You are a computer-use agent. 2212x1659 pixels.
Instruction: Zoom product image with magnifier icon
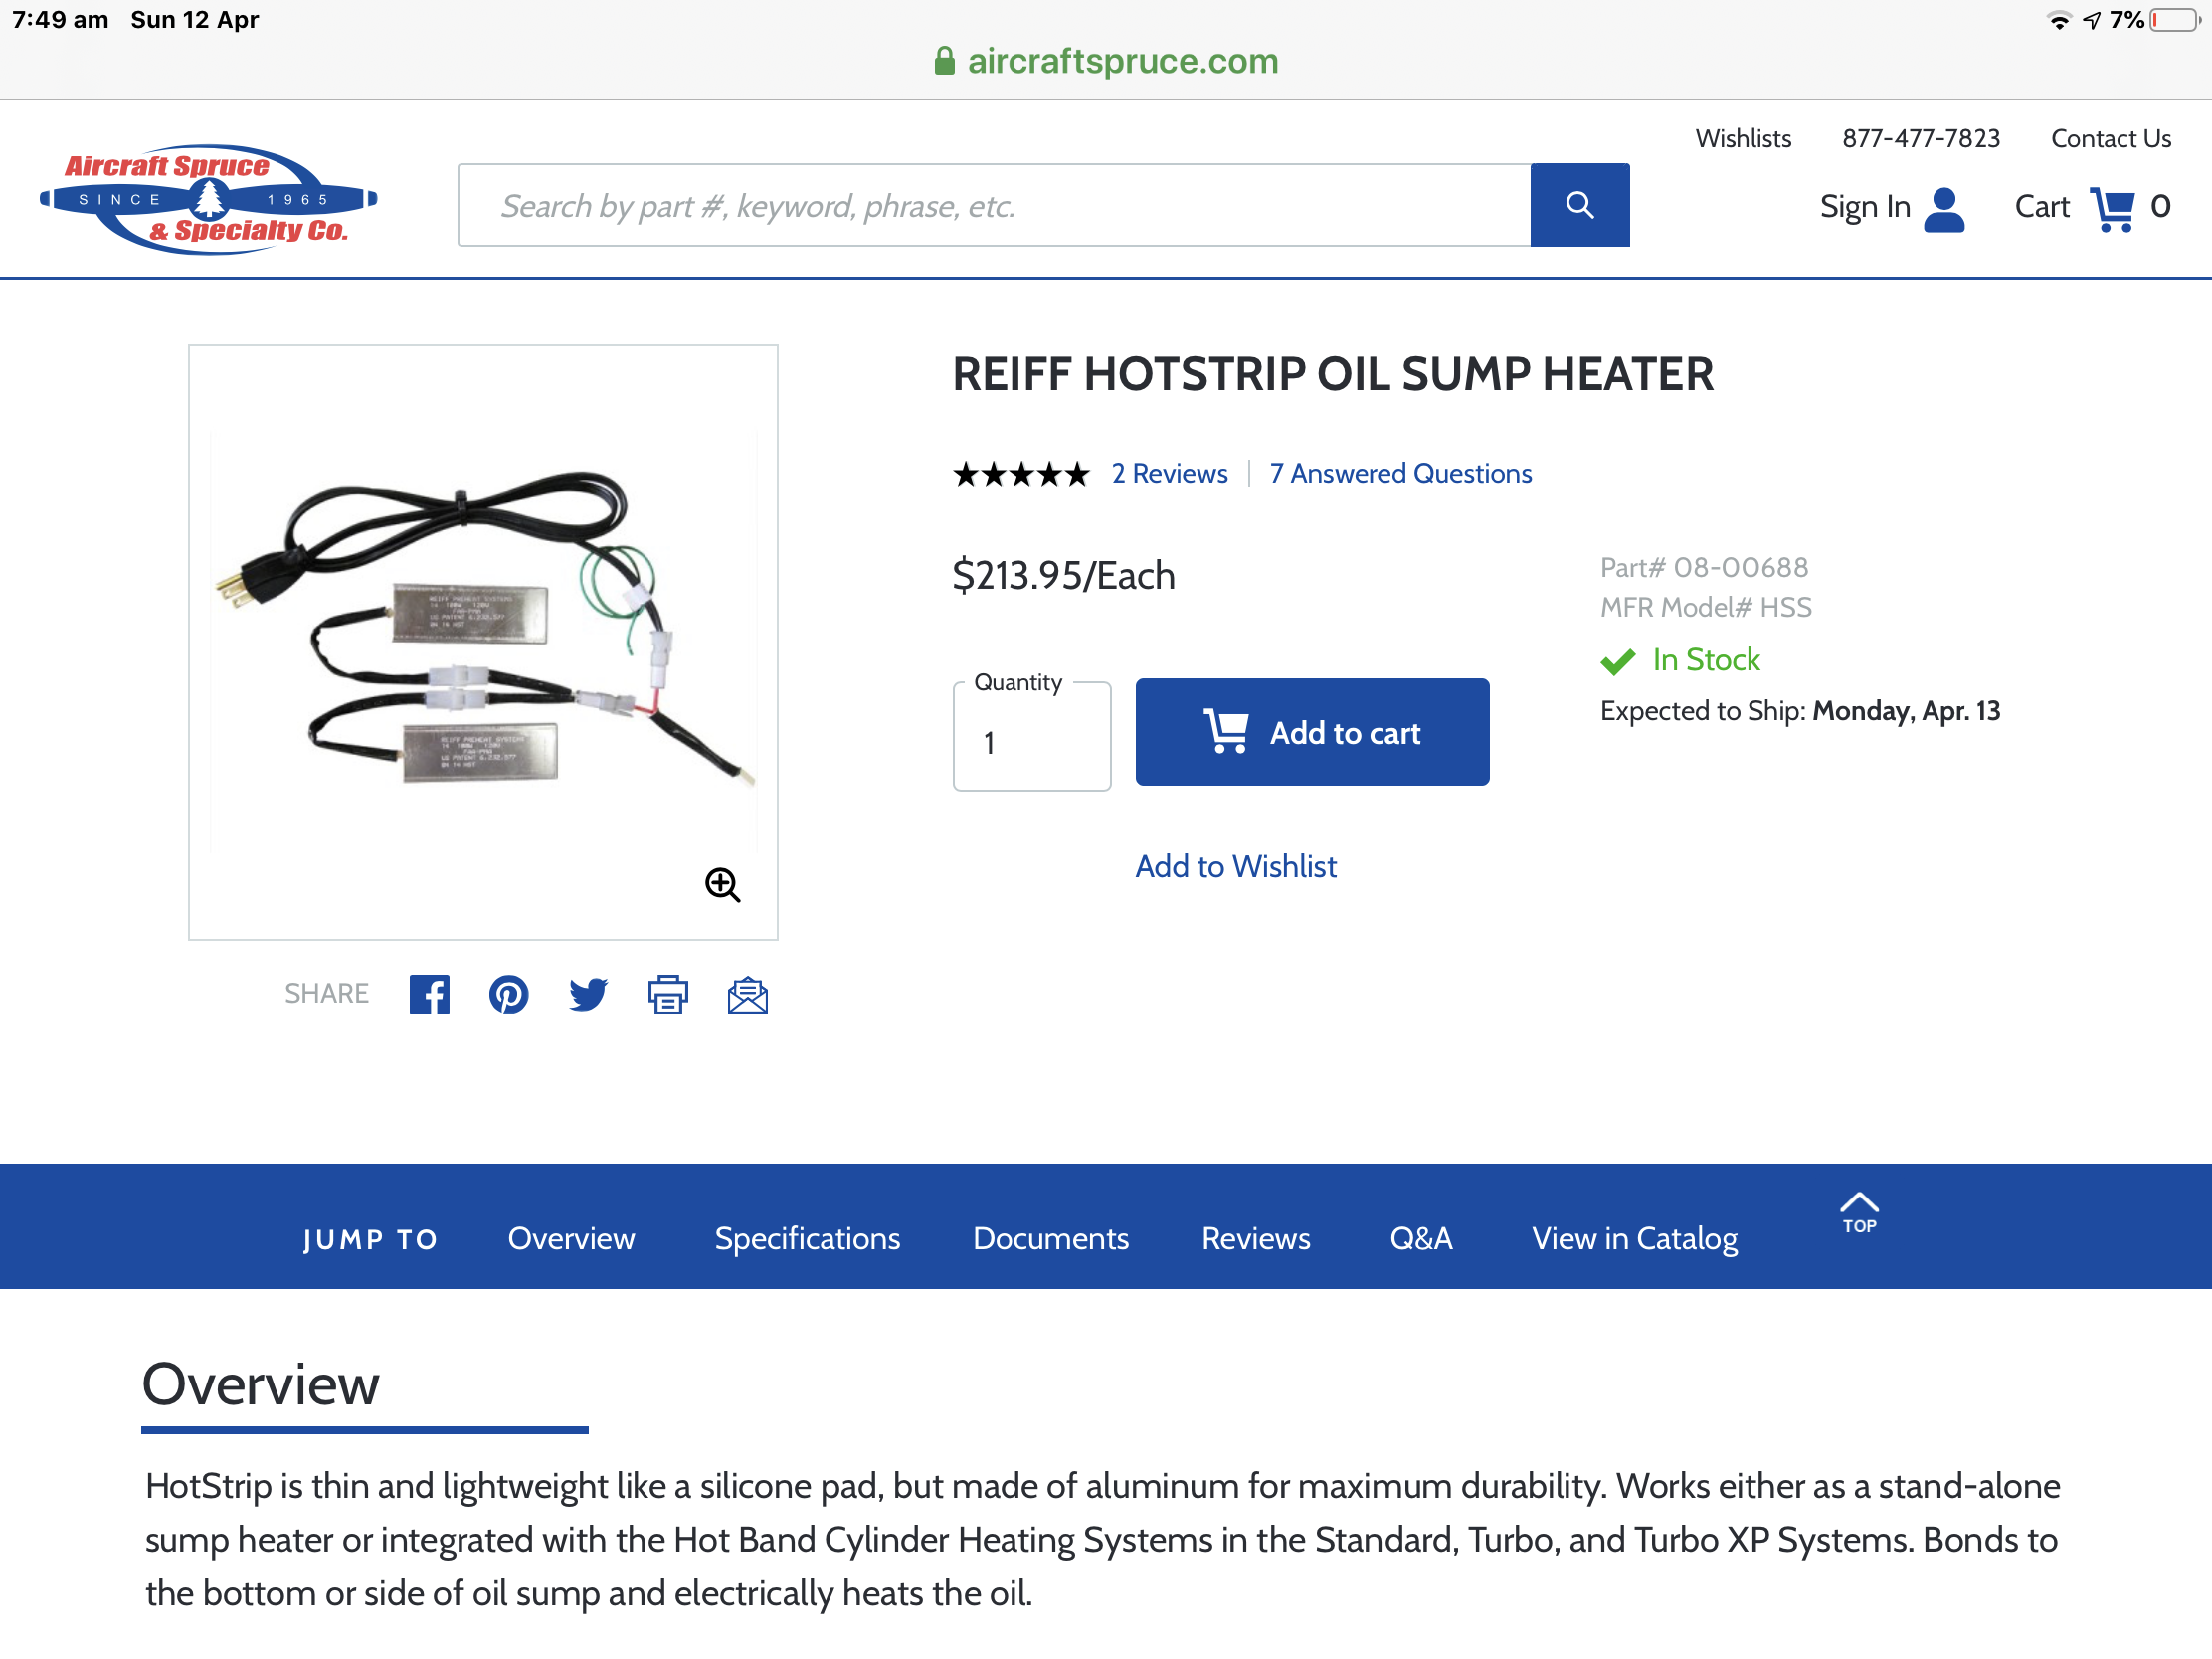(722, 885)
